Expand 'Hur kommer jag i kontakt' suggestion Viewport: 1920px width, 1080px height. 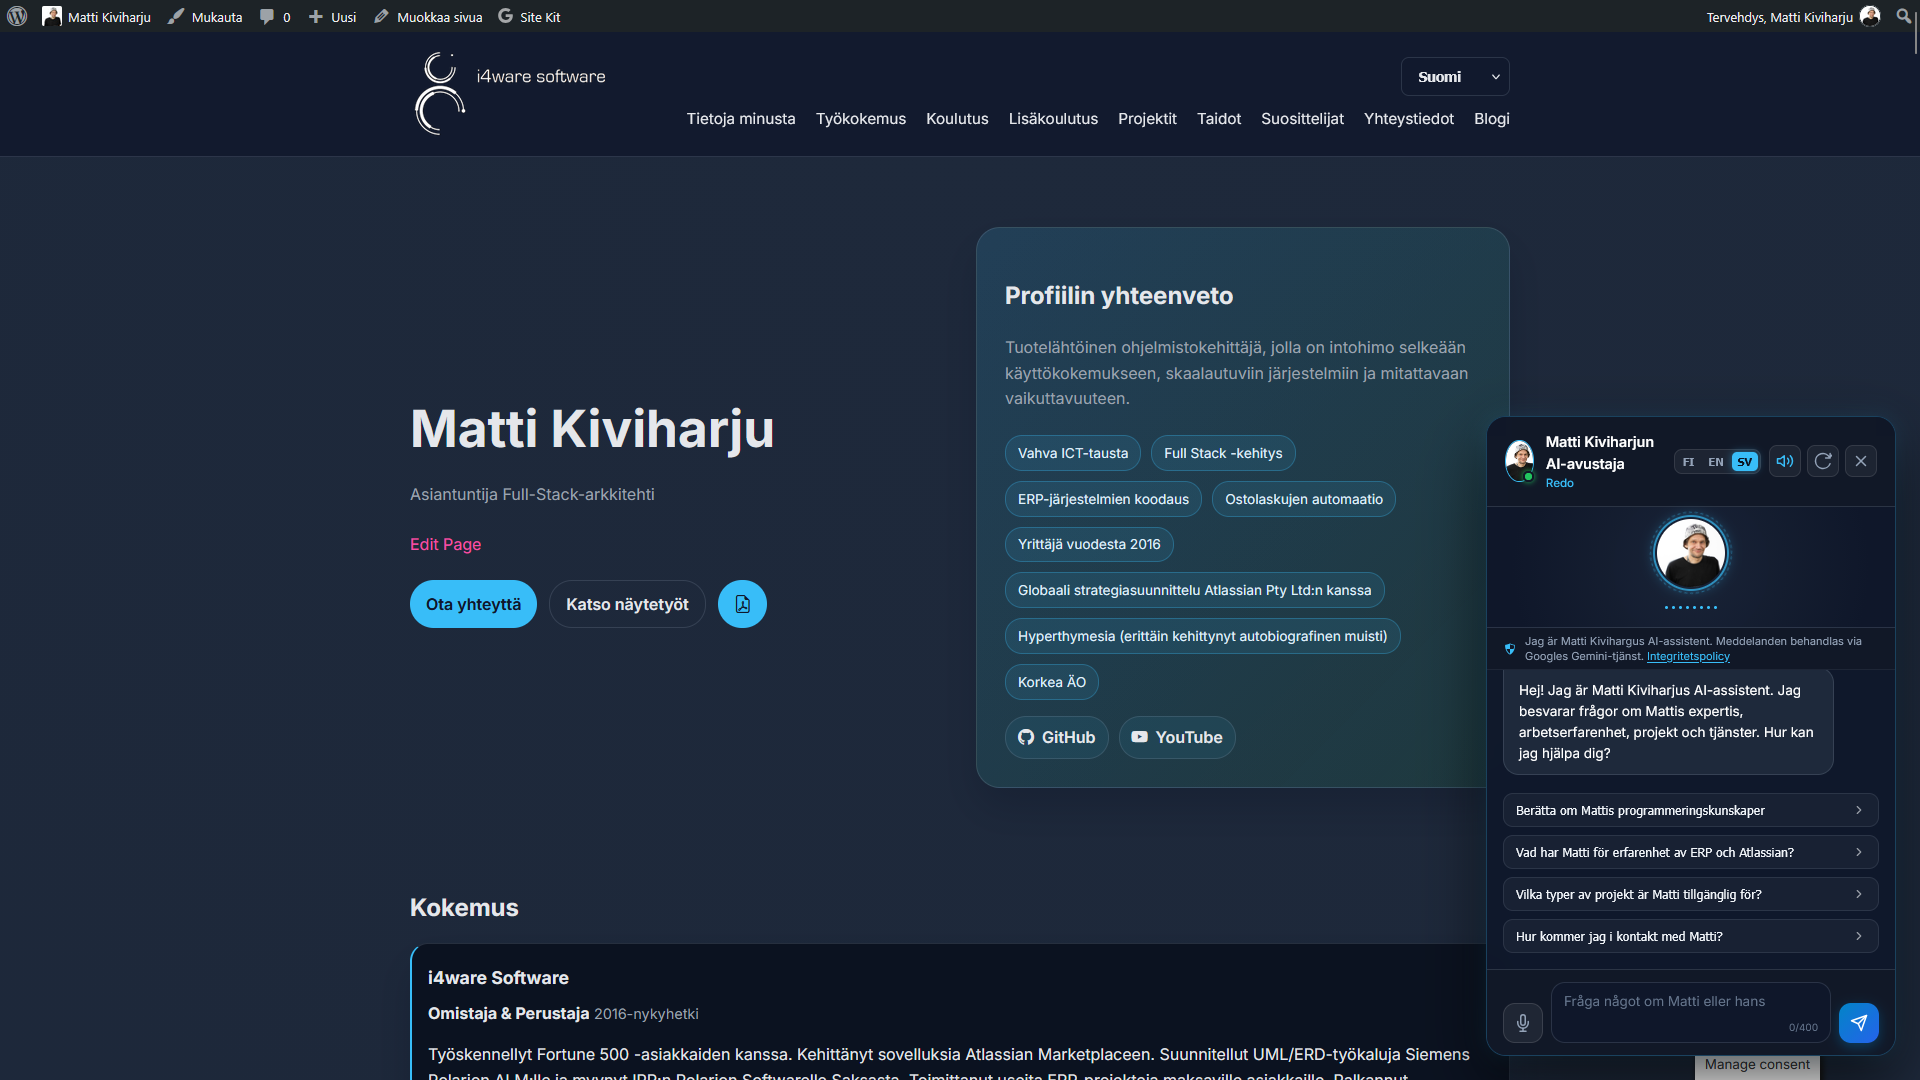coord(1690,936)
